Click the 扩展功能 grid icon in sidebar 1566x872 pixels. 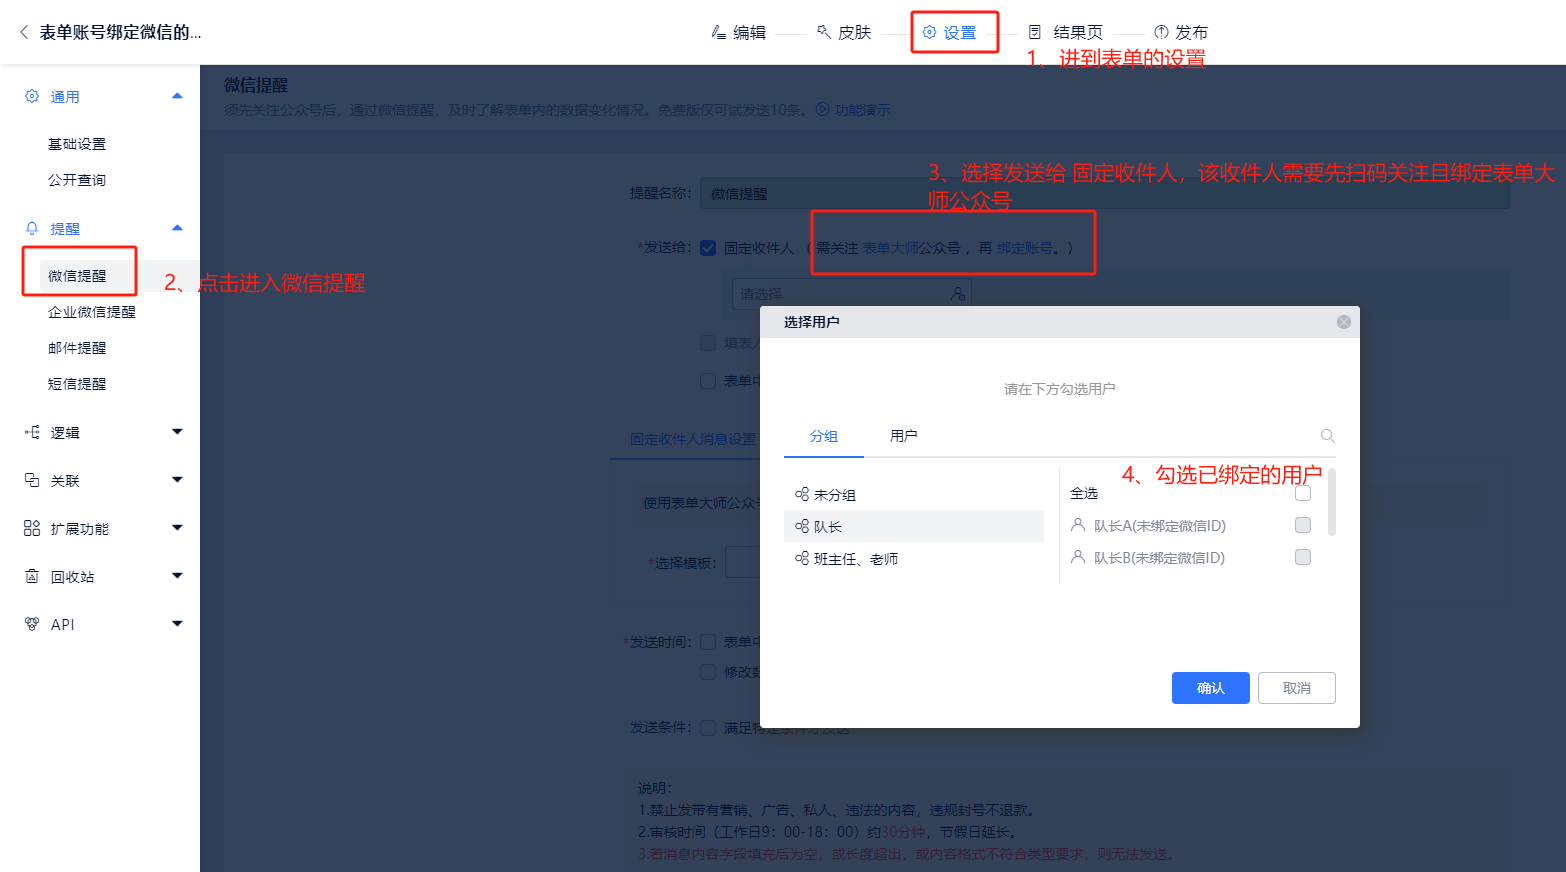(x=32, y=528)
